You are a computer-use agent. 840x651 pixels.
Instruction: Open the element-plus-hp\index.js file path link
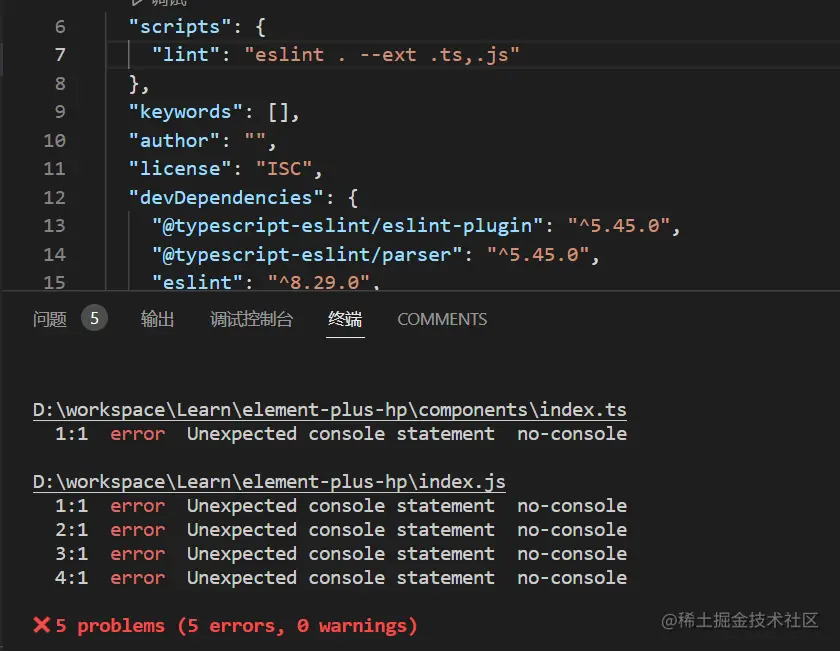(269, 482)
